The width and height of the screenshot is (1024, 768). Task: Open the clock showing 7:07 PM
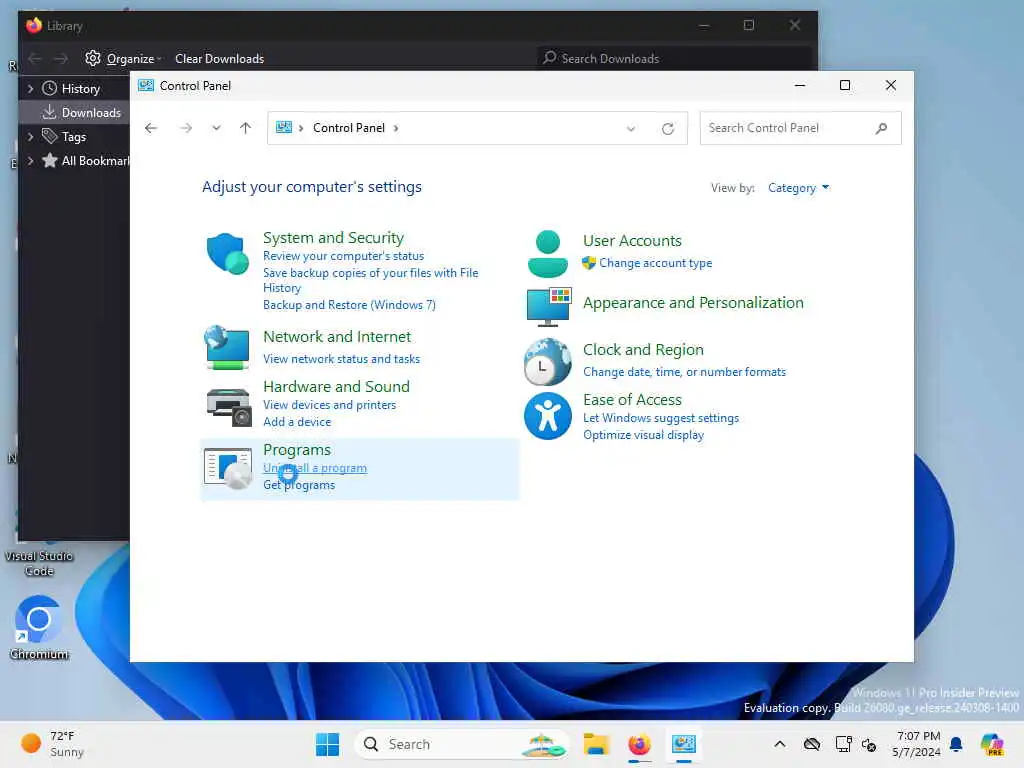coord(917,744)
